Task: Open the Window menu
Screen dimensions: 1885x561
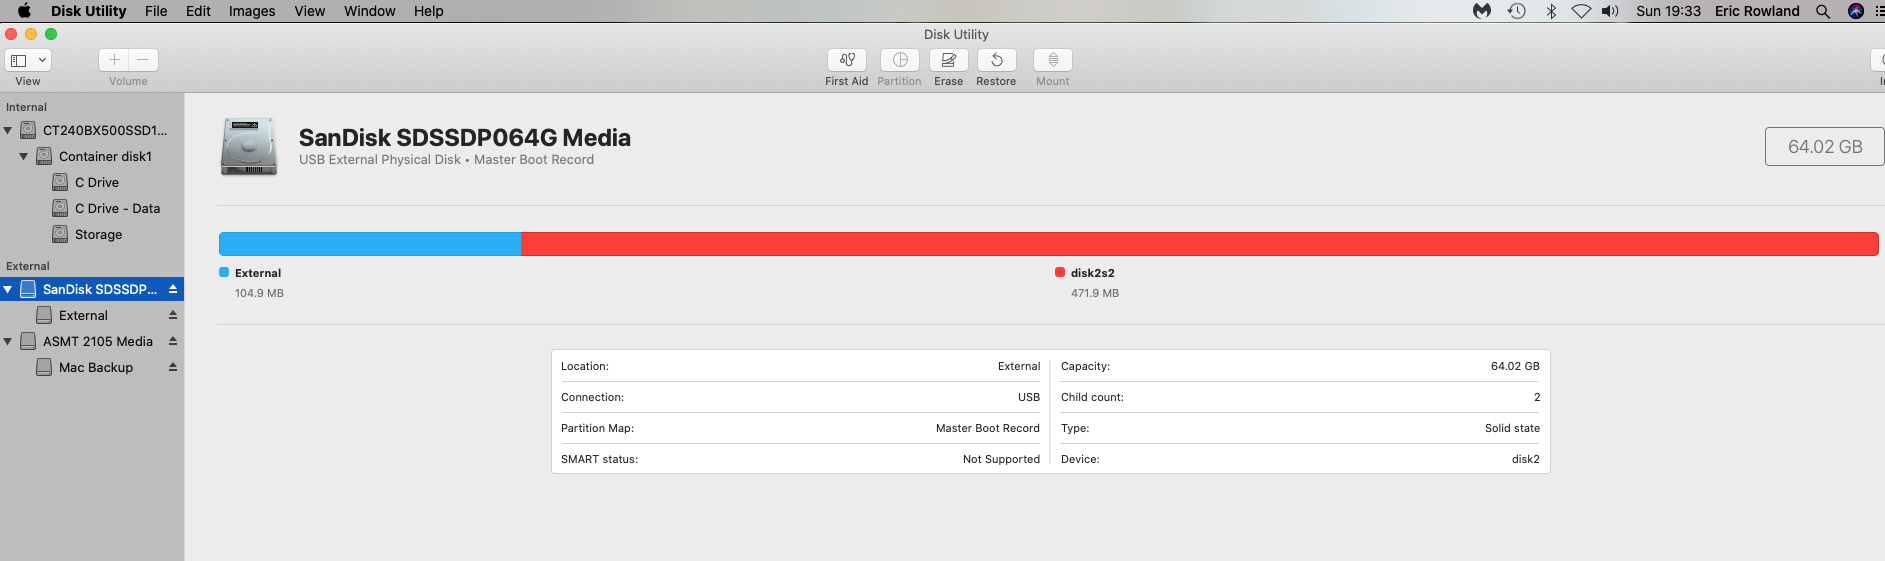Action: coord(370,11)
